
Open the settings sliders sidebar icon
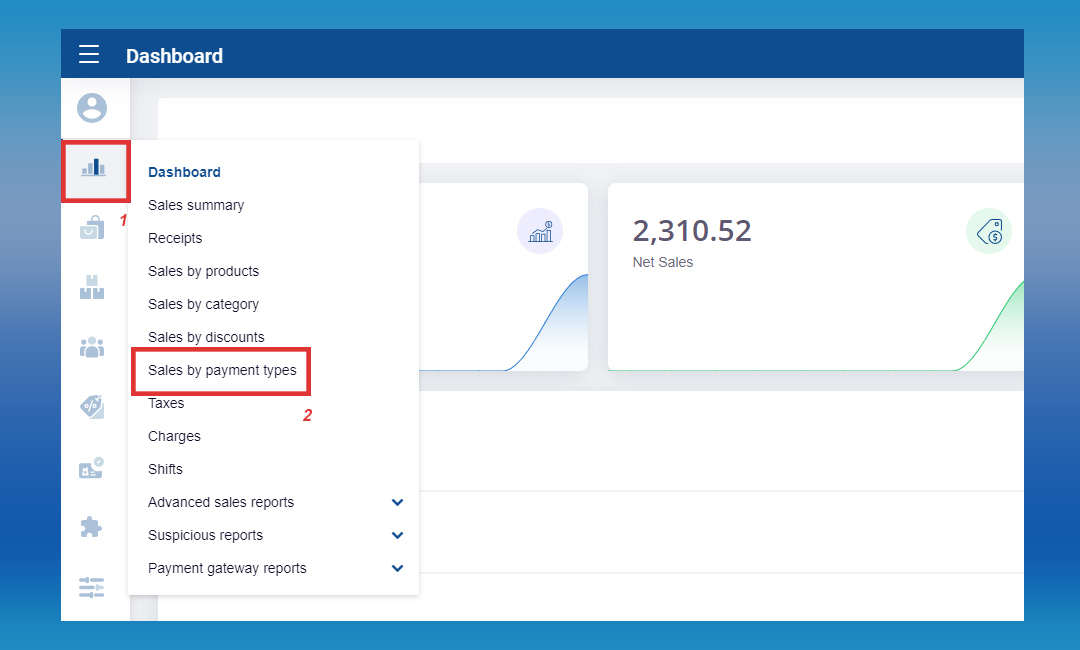[x=92, y=587]
